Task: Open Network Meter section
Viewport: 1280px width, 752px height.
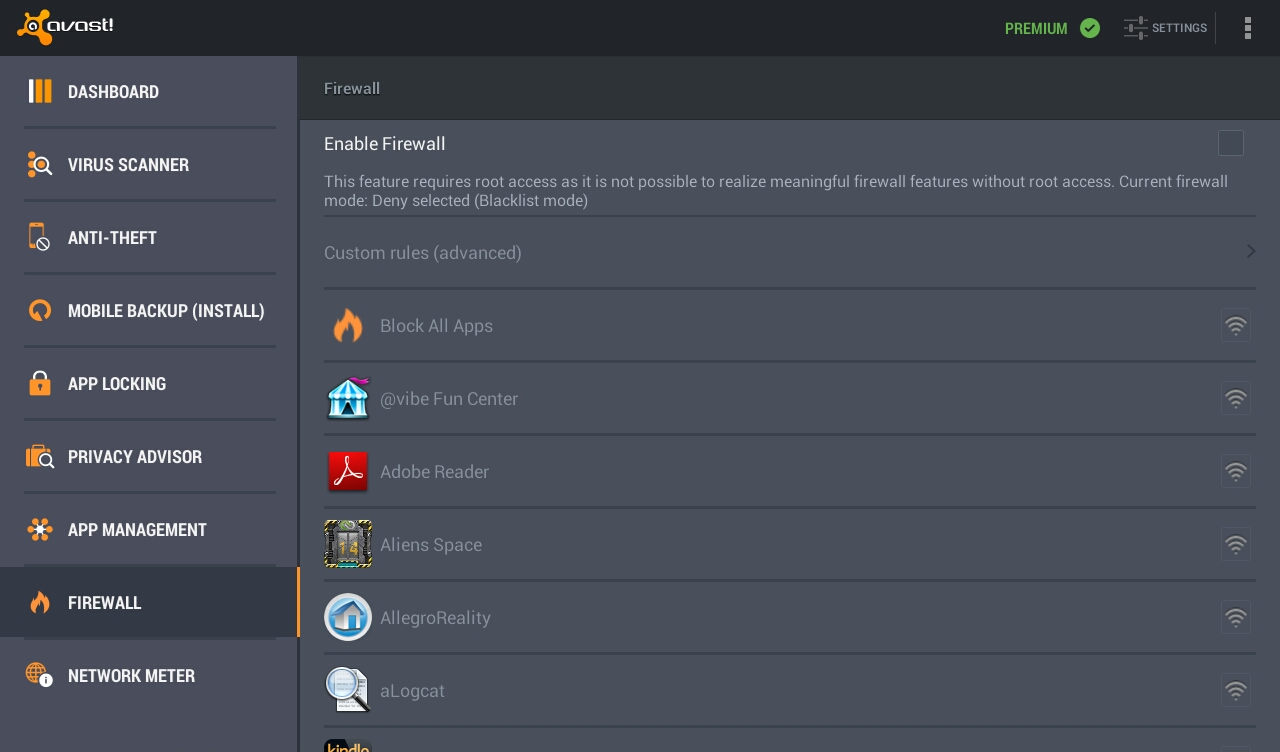Action: click(x=150, y=675)
